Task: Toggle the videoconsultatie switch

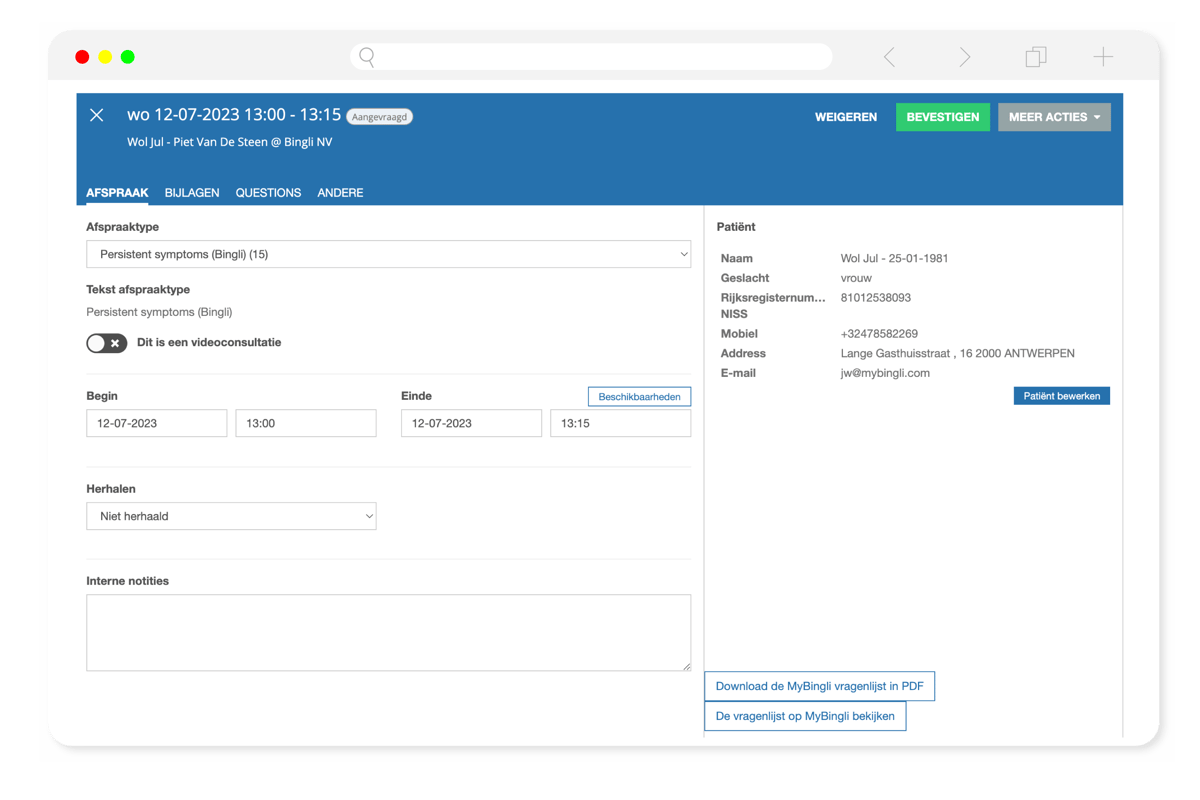Action: tap(106, 343)
